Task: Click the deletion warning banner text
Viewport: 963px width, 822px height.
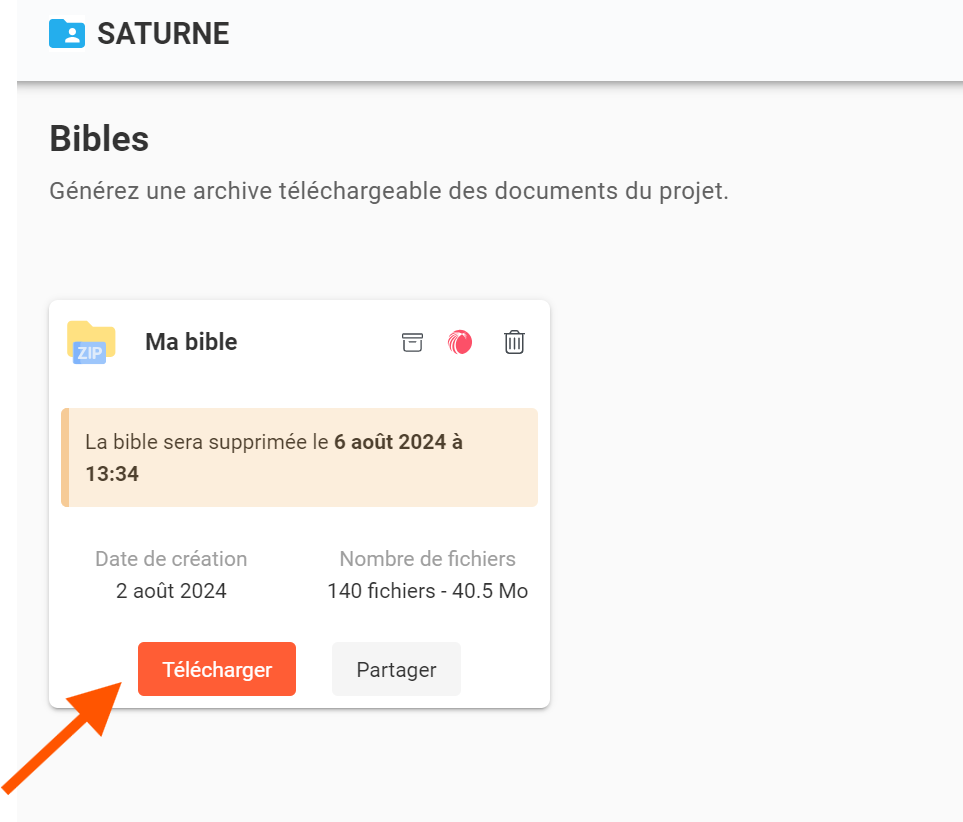Action: (x=208, y=442)
